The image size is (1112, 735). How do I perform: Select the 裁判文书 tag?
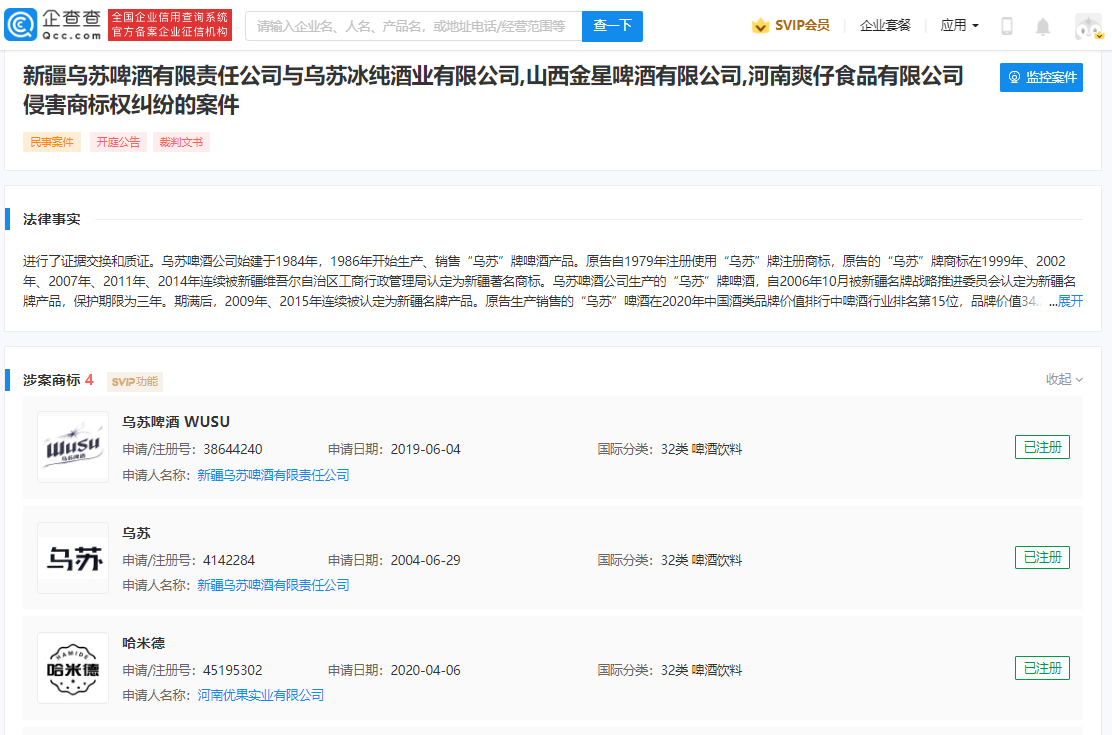(182, 142)
